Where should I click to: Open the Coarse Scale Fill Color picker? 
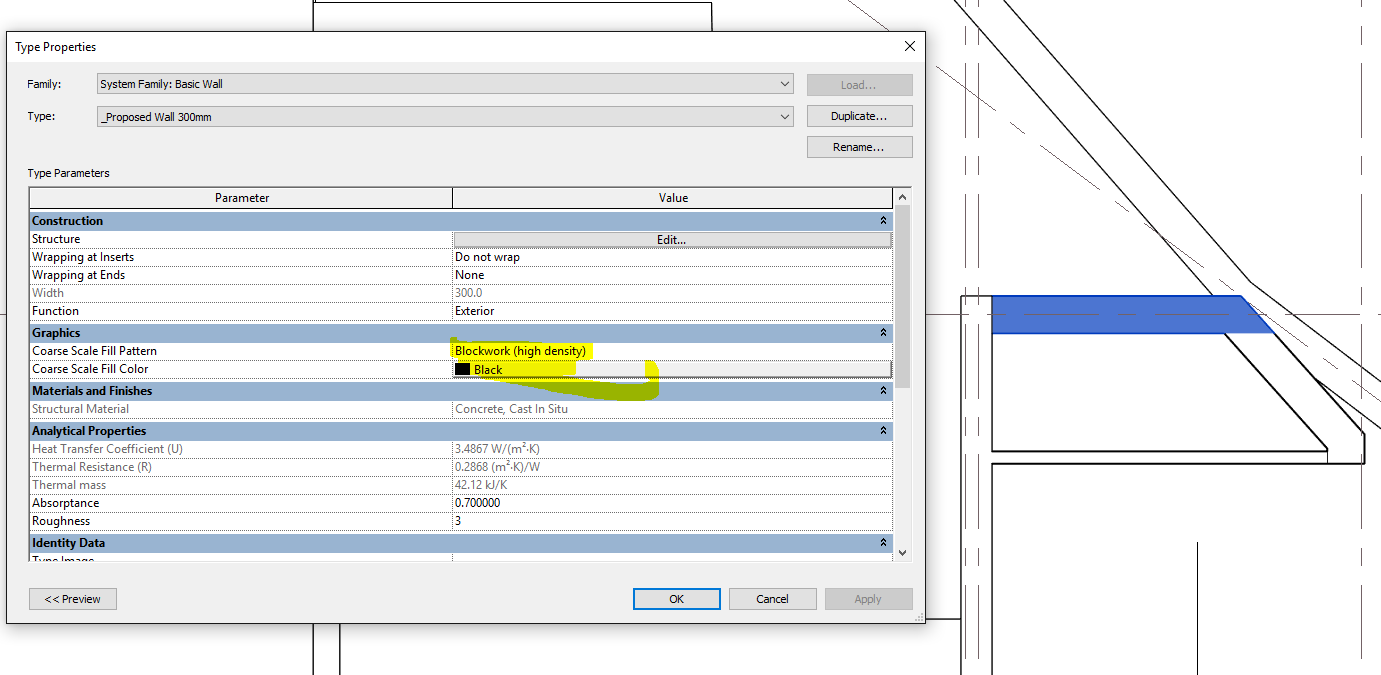(672, 368)
